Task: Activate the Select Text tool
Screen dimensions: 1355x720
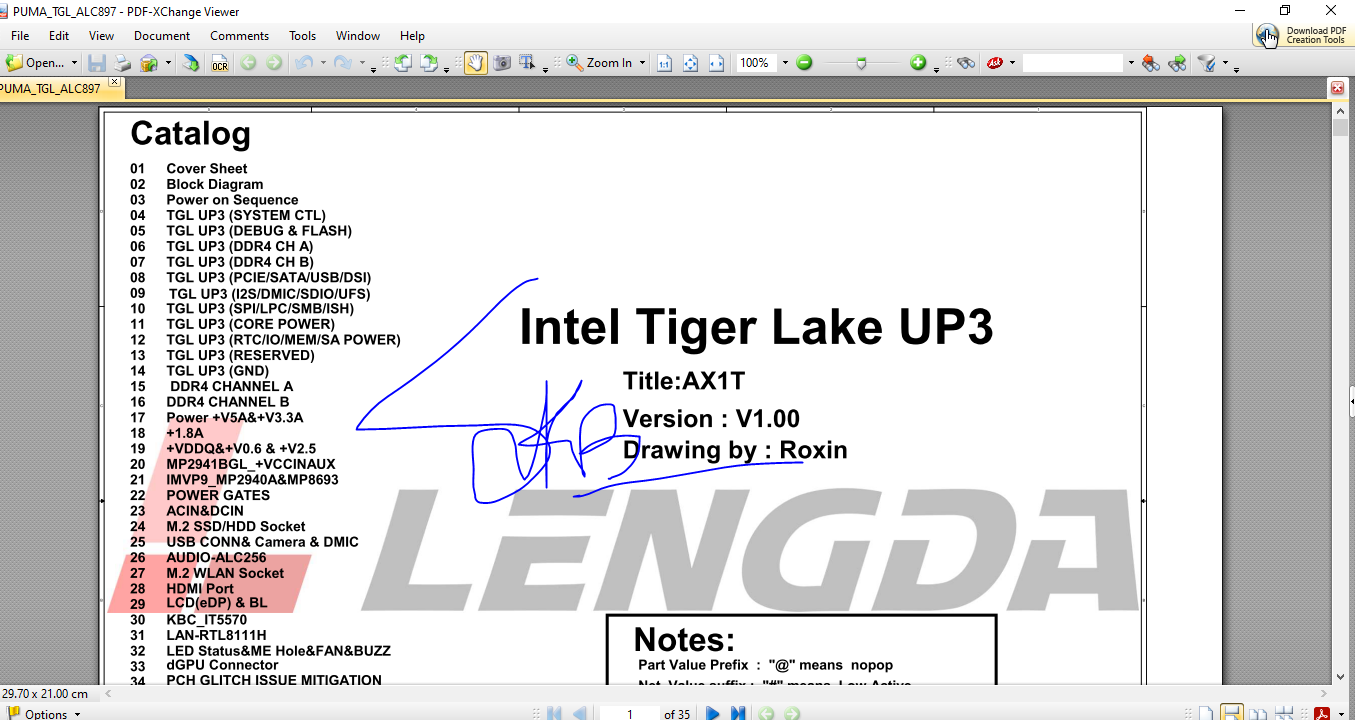Action: [x=528, y=63]
